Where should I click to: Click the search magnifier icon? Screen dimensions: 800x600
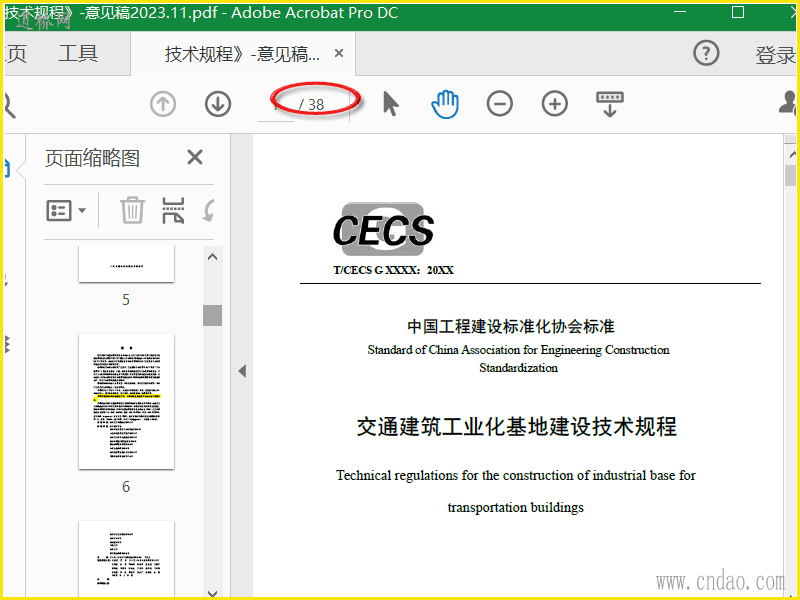click(10, 105)
